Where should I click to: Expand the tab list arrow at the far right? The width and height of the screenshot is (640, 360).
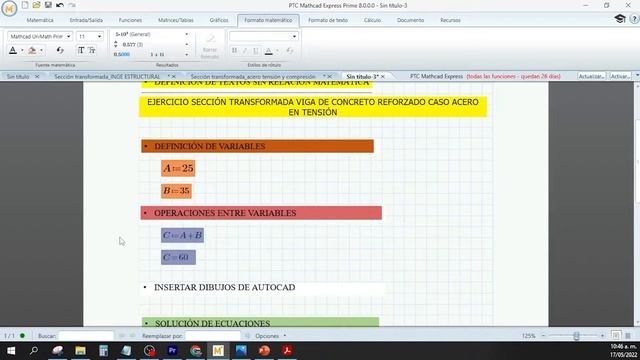[637, 76]
